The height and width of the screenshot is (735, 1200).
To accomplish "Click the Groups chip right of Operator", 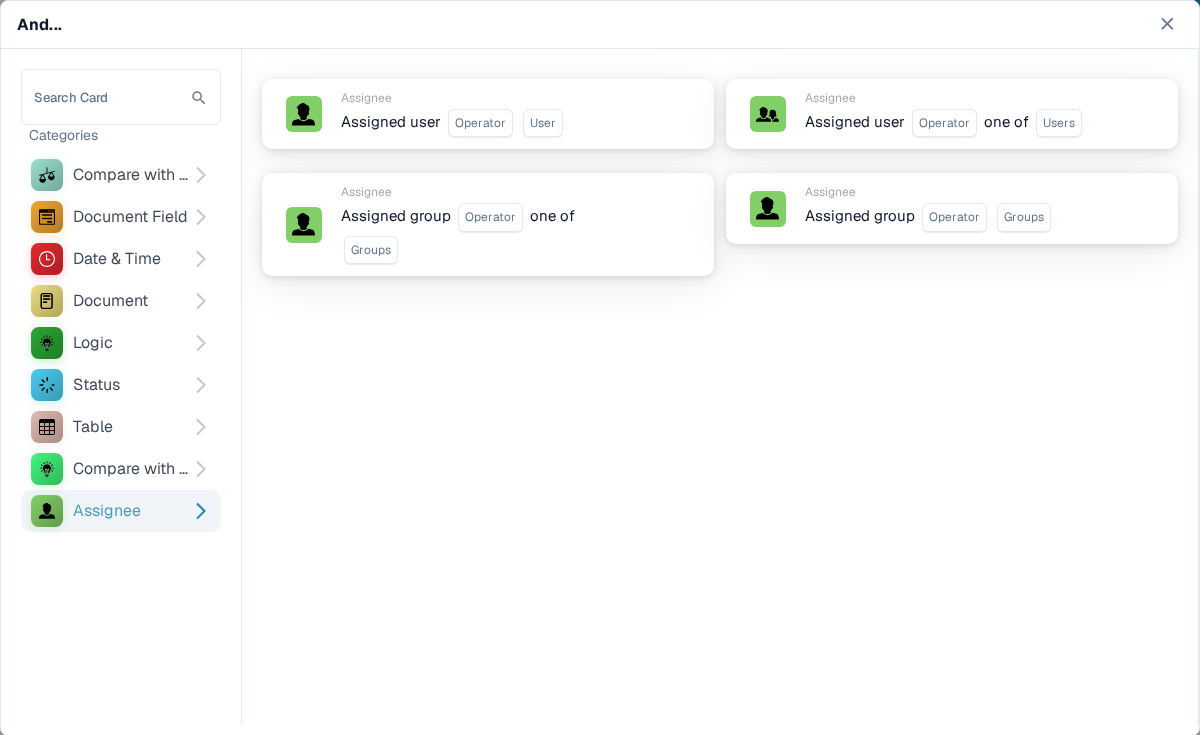I will [x=1024, y=217].
